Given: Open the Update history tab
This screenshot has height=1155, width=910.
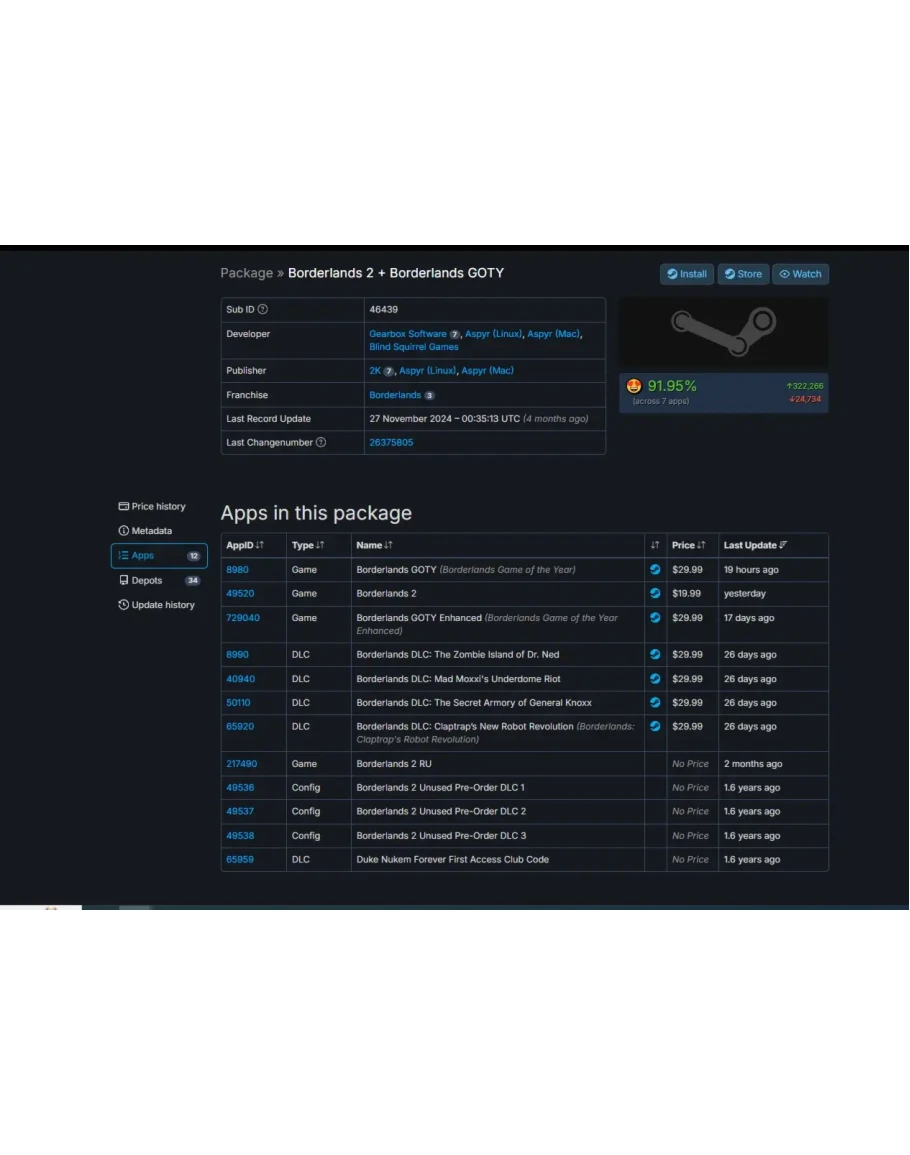Looking at the screenshot, I should (x=162, y=605).
